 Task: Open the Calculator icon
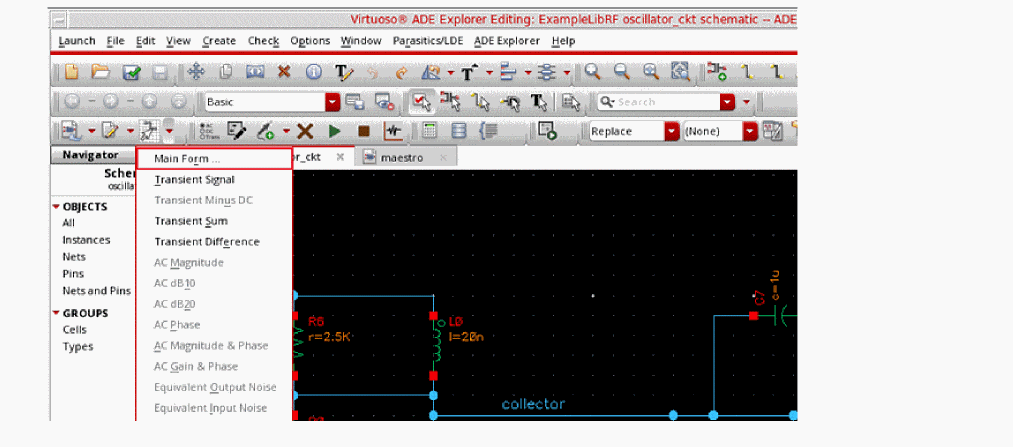(428, 131)
